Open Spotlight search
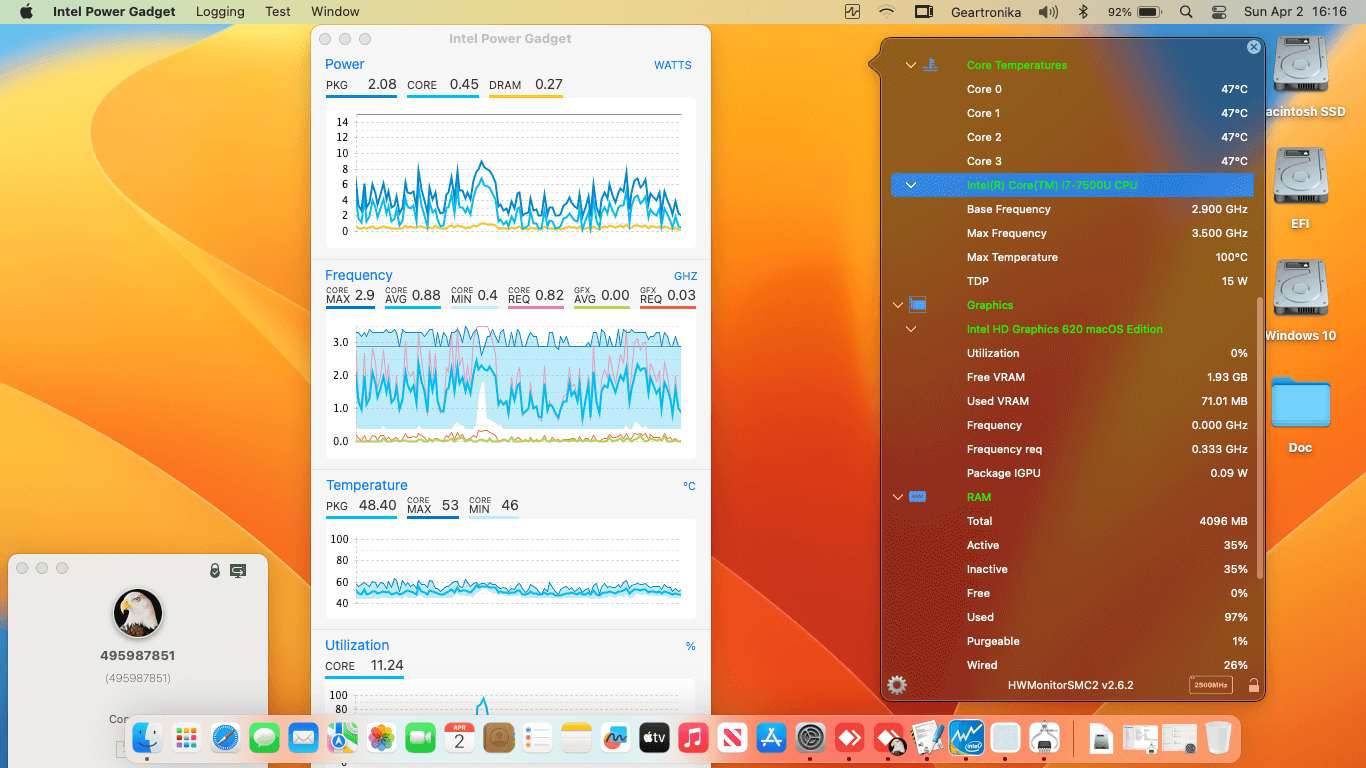The height and width of the screenshot is (768, 1366). [x=1186, y=12]
